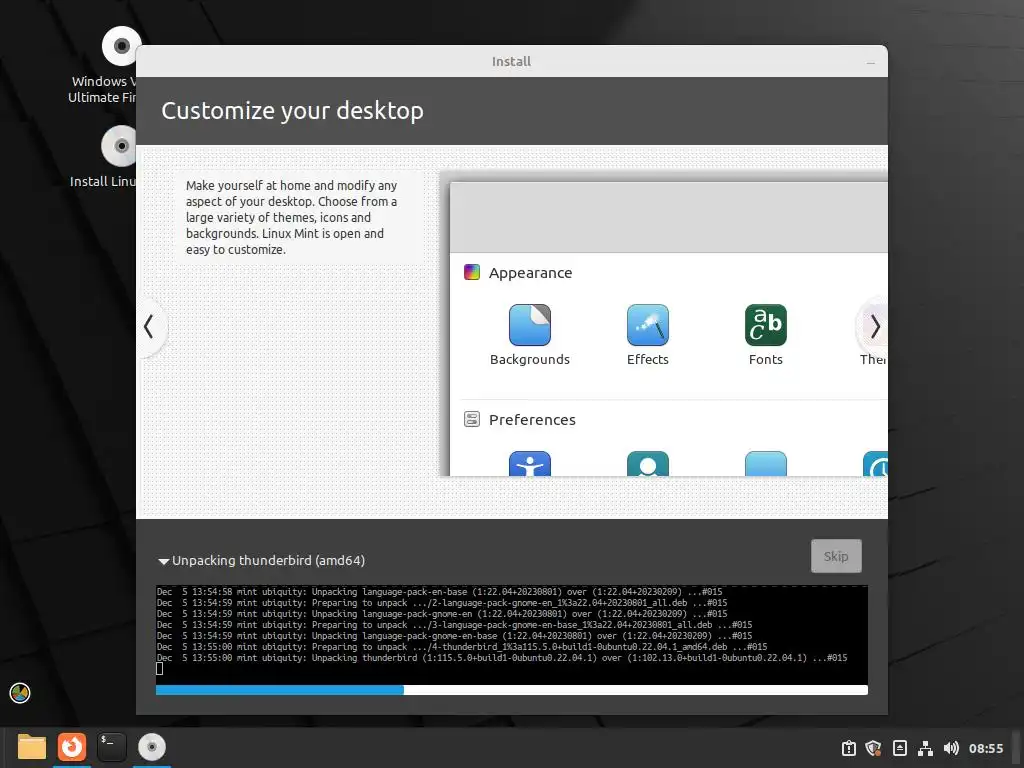Viewport: 1024px width, 768px height.
Task: Open the Terminal from the taskbar
Action: pos(112,747)
